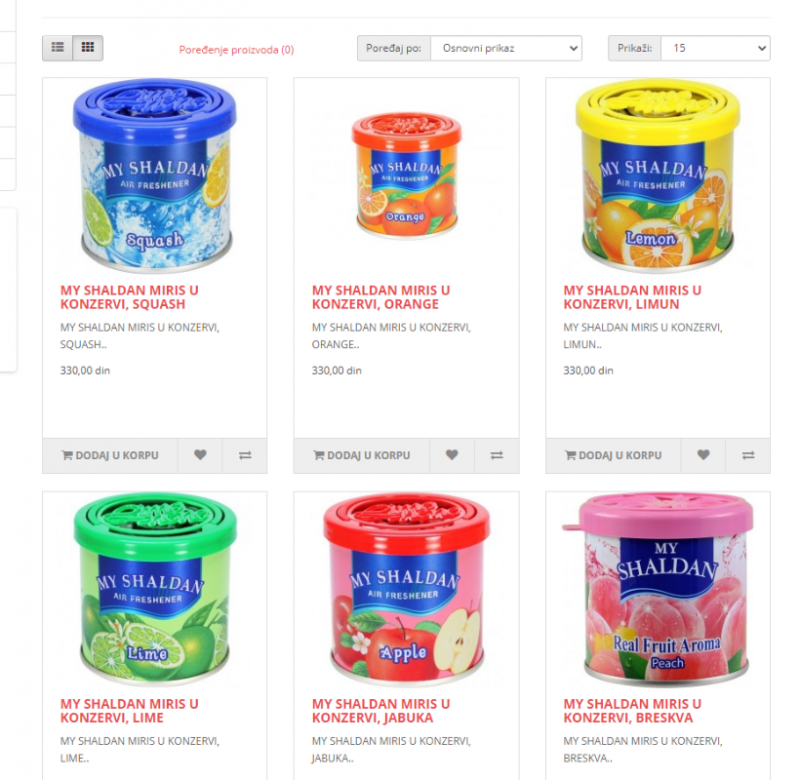The image size is (800, 780).
Task: Click the yellow Lemon can product image
Action: point(658,175)
